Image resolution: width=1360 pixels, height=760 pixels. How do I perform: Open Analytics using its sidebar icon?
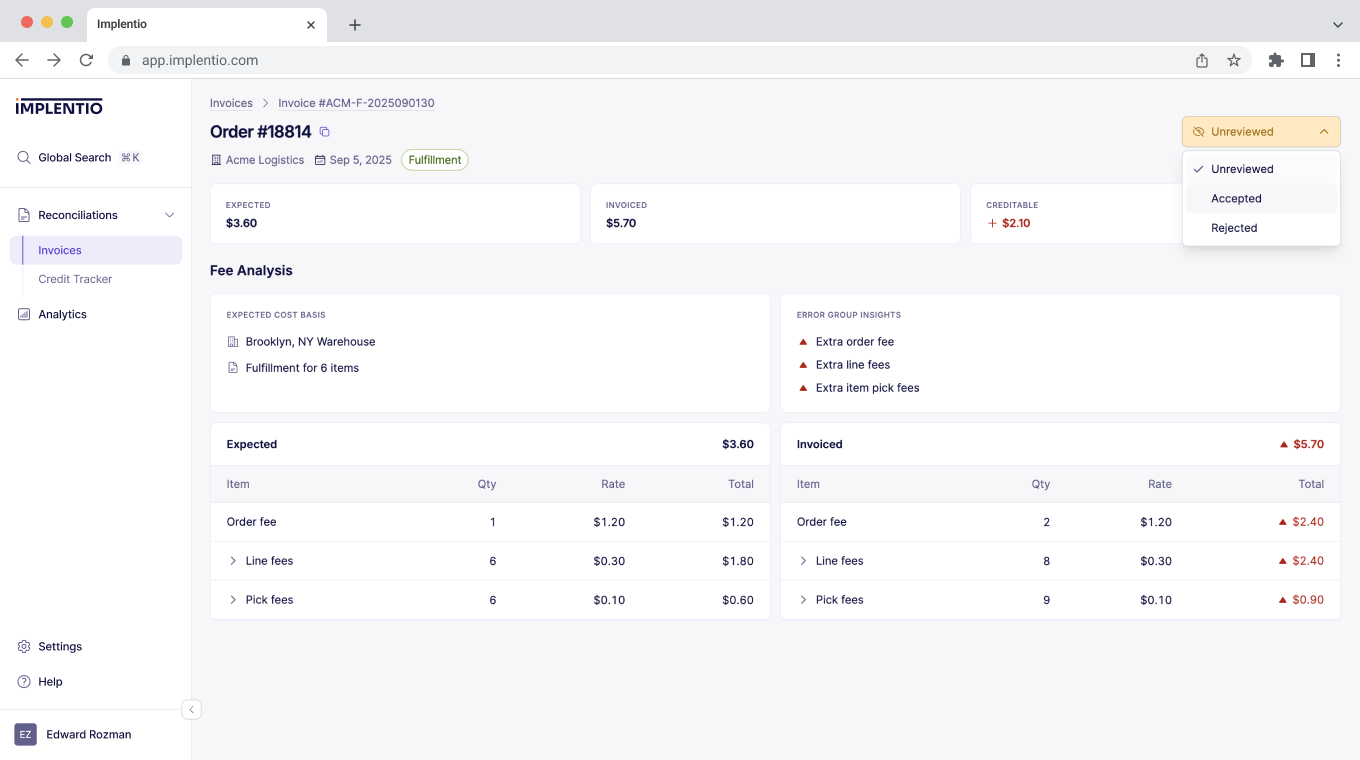point(22,314)
